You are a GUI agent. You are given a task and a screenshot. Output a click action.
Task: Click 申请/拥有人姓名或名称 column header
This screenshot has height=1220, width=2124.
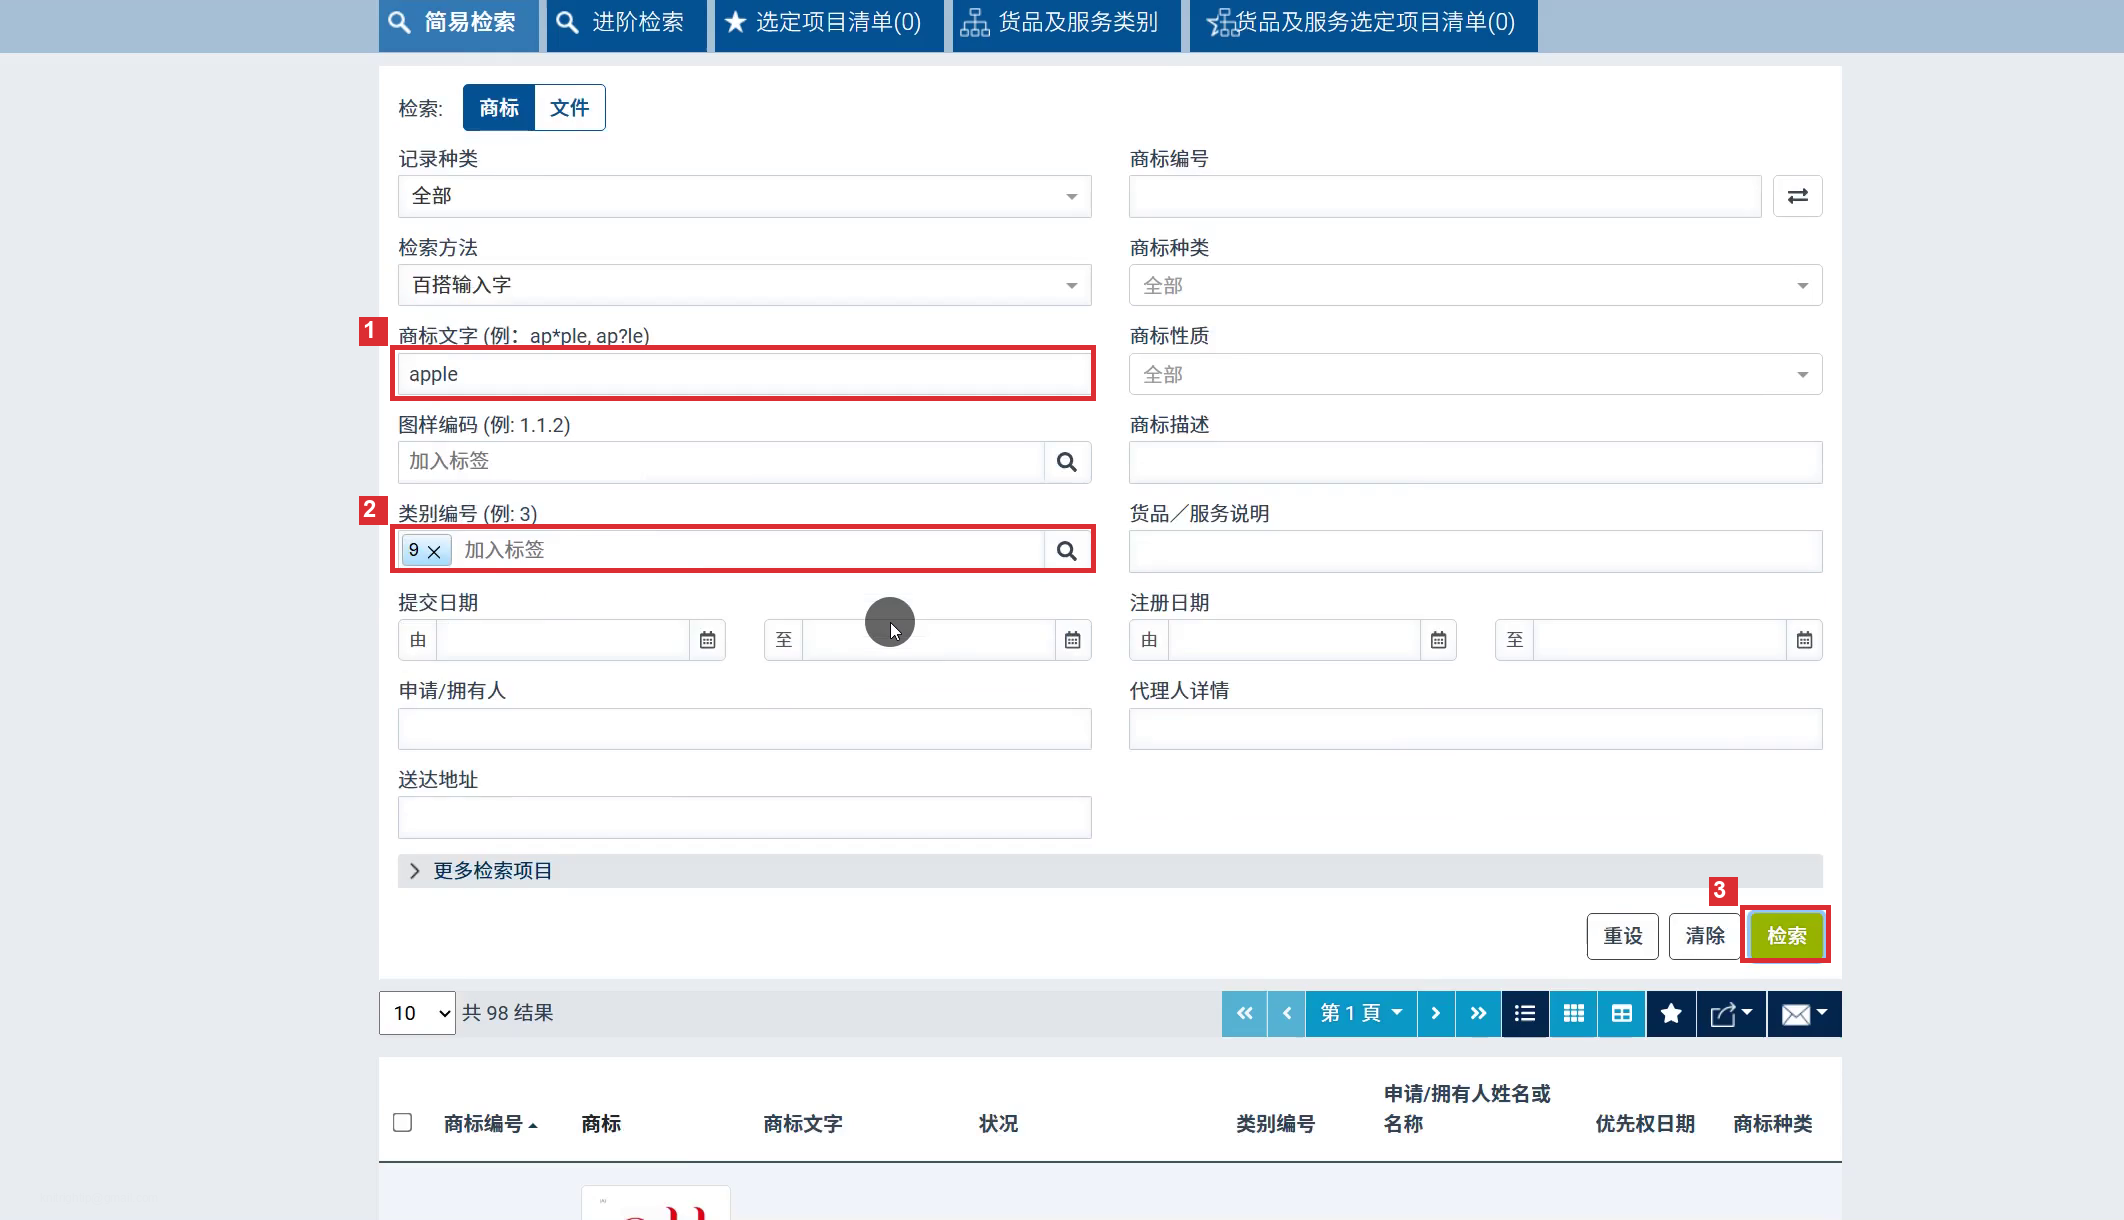[x=1467, y=1109]
